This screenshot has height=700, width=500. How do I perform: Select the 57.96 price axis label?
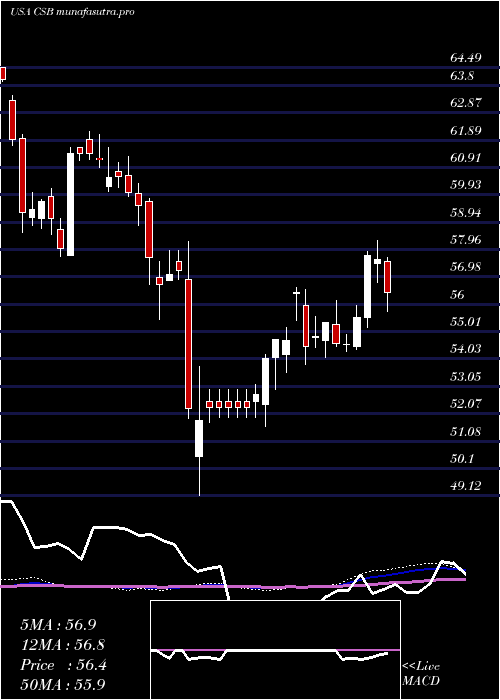pyautogui.click(x=466, y=240)
